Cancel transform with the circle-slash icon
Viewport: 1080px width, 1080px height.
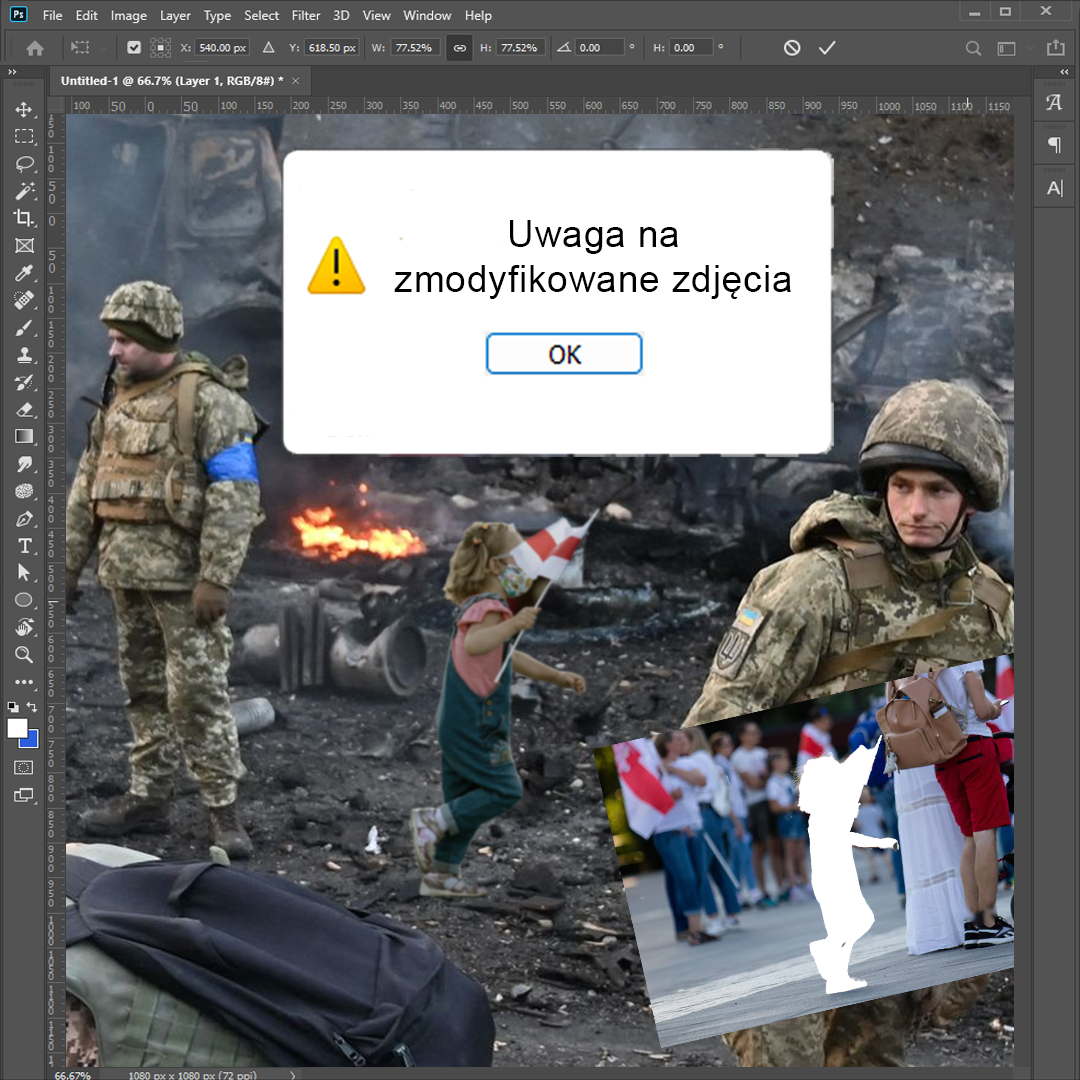tap(791, 48)
